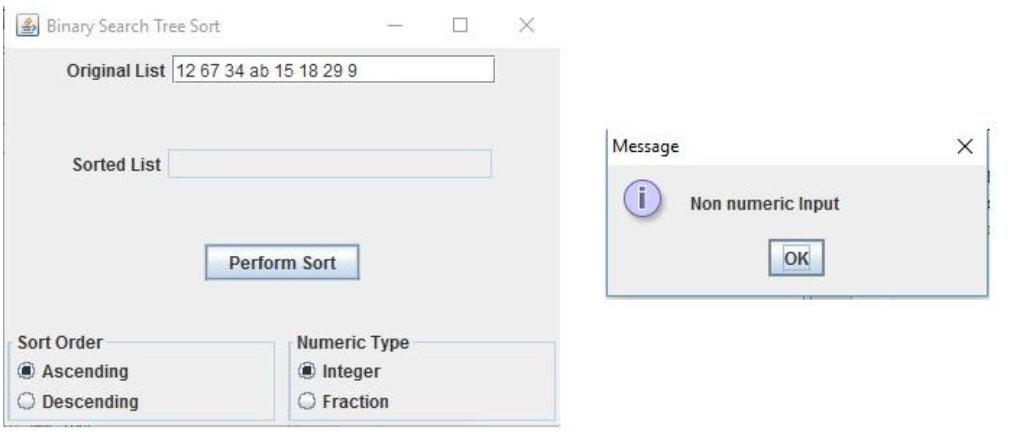Click the Sort Order group heading
The height and width of the screenshot is (443, 1024).
tap(60, 342)
